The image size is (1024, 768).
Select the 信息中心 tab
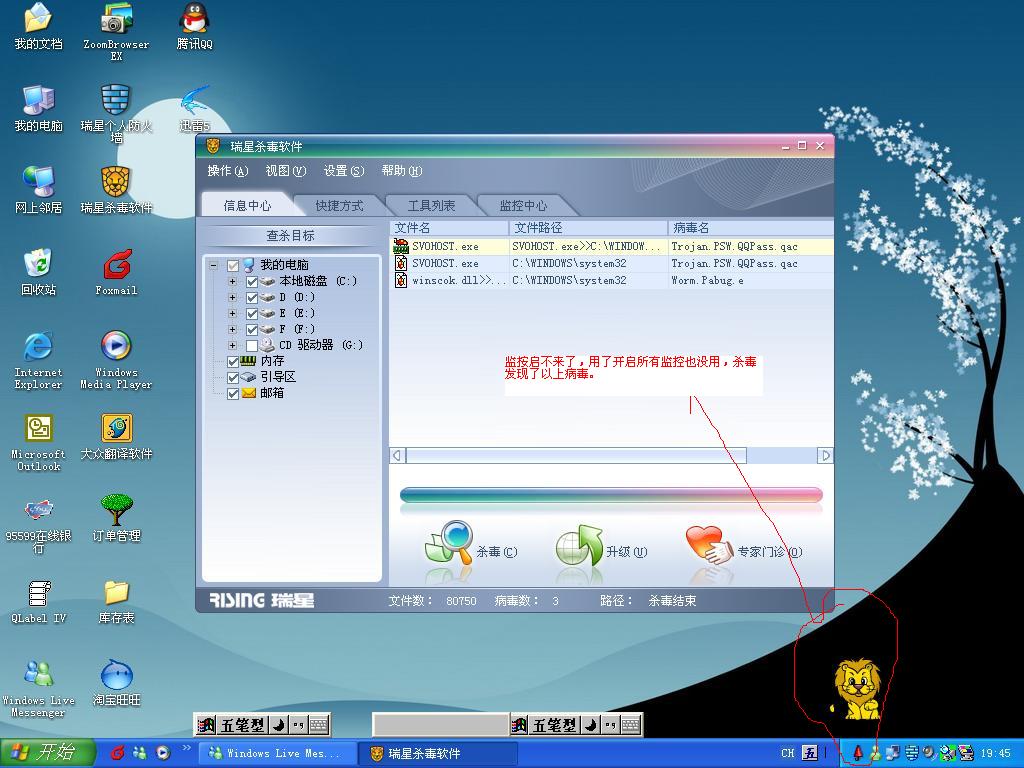tap(248, 206)
